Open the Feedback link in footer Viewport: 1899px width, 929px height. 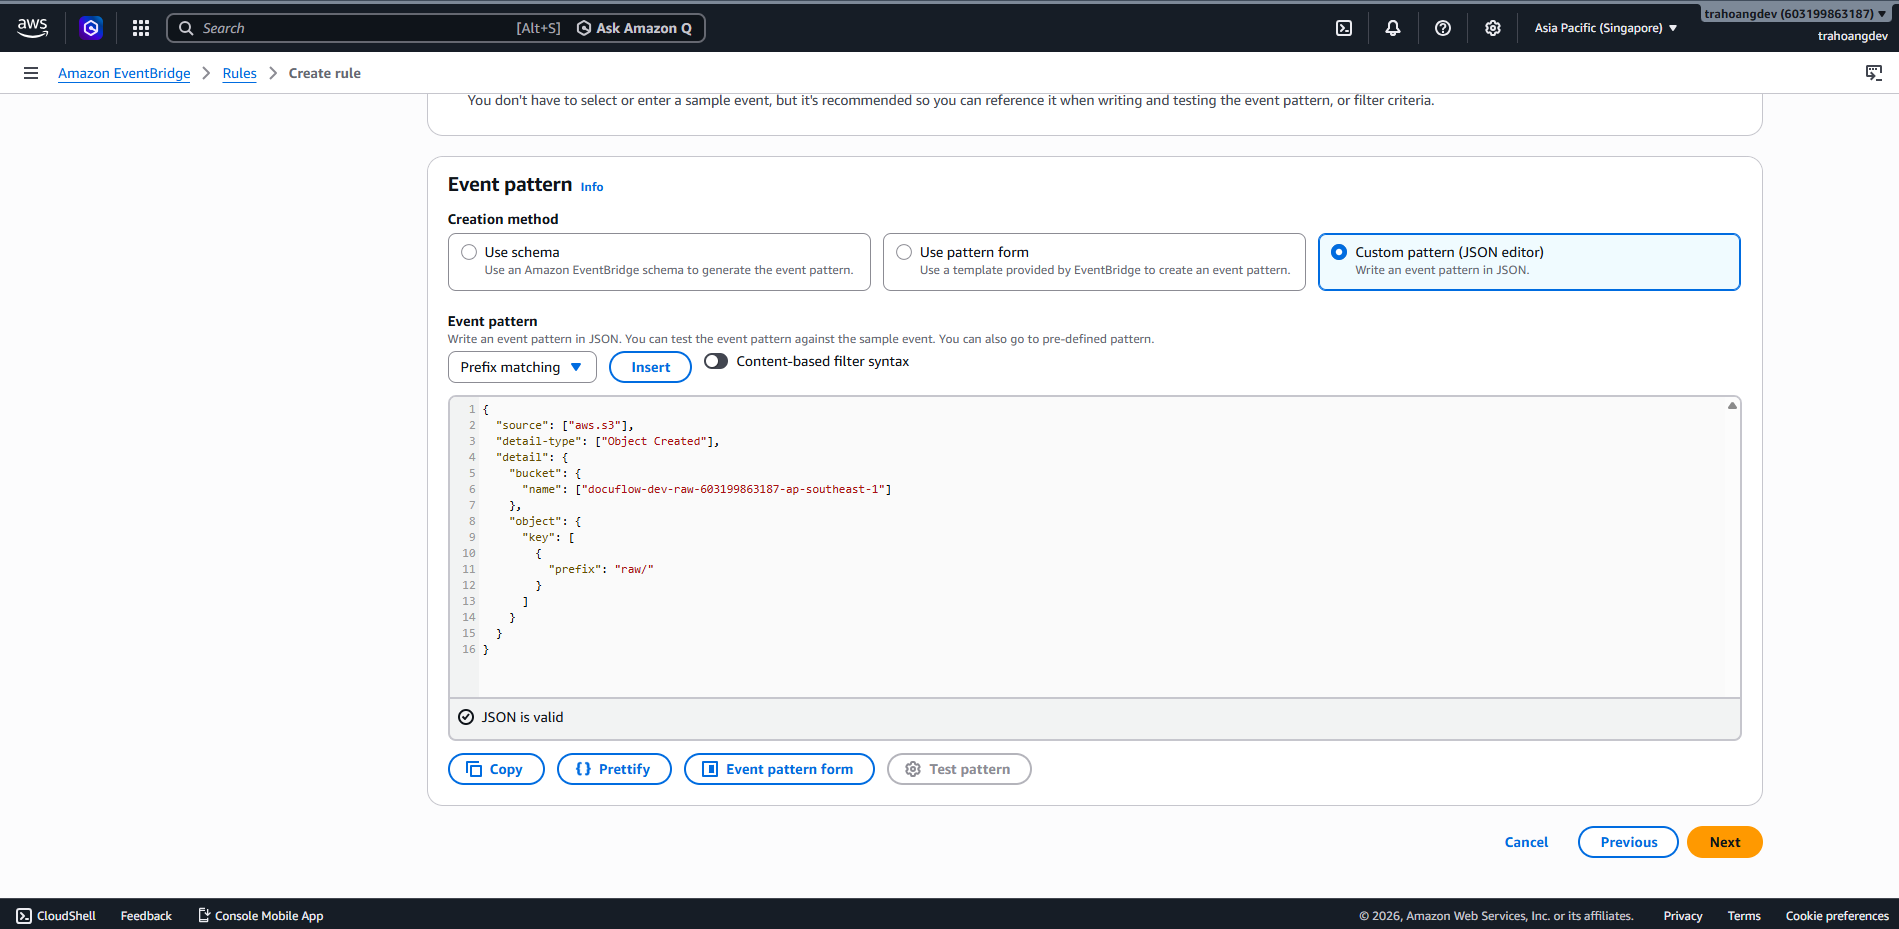tap(146, 915)
